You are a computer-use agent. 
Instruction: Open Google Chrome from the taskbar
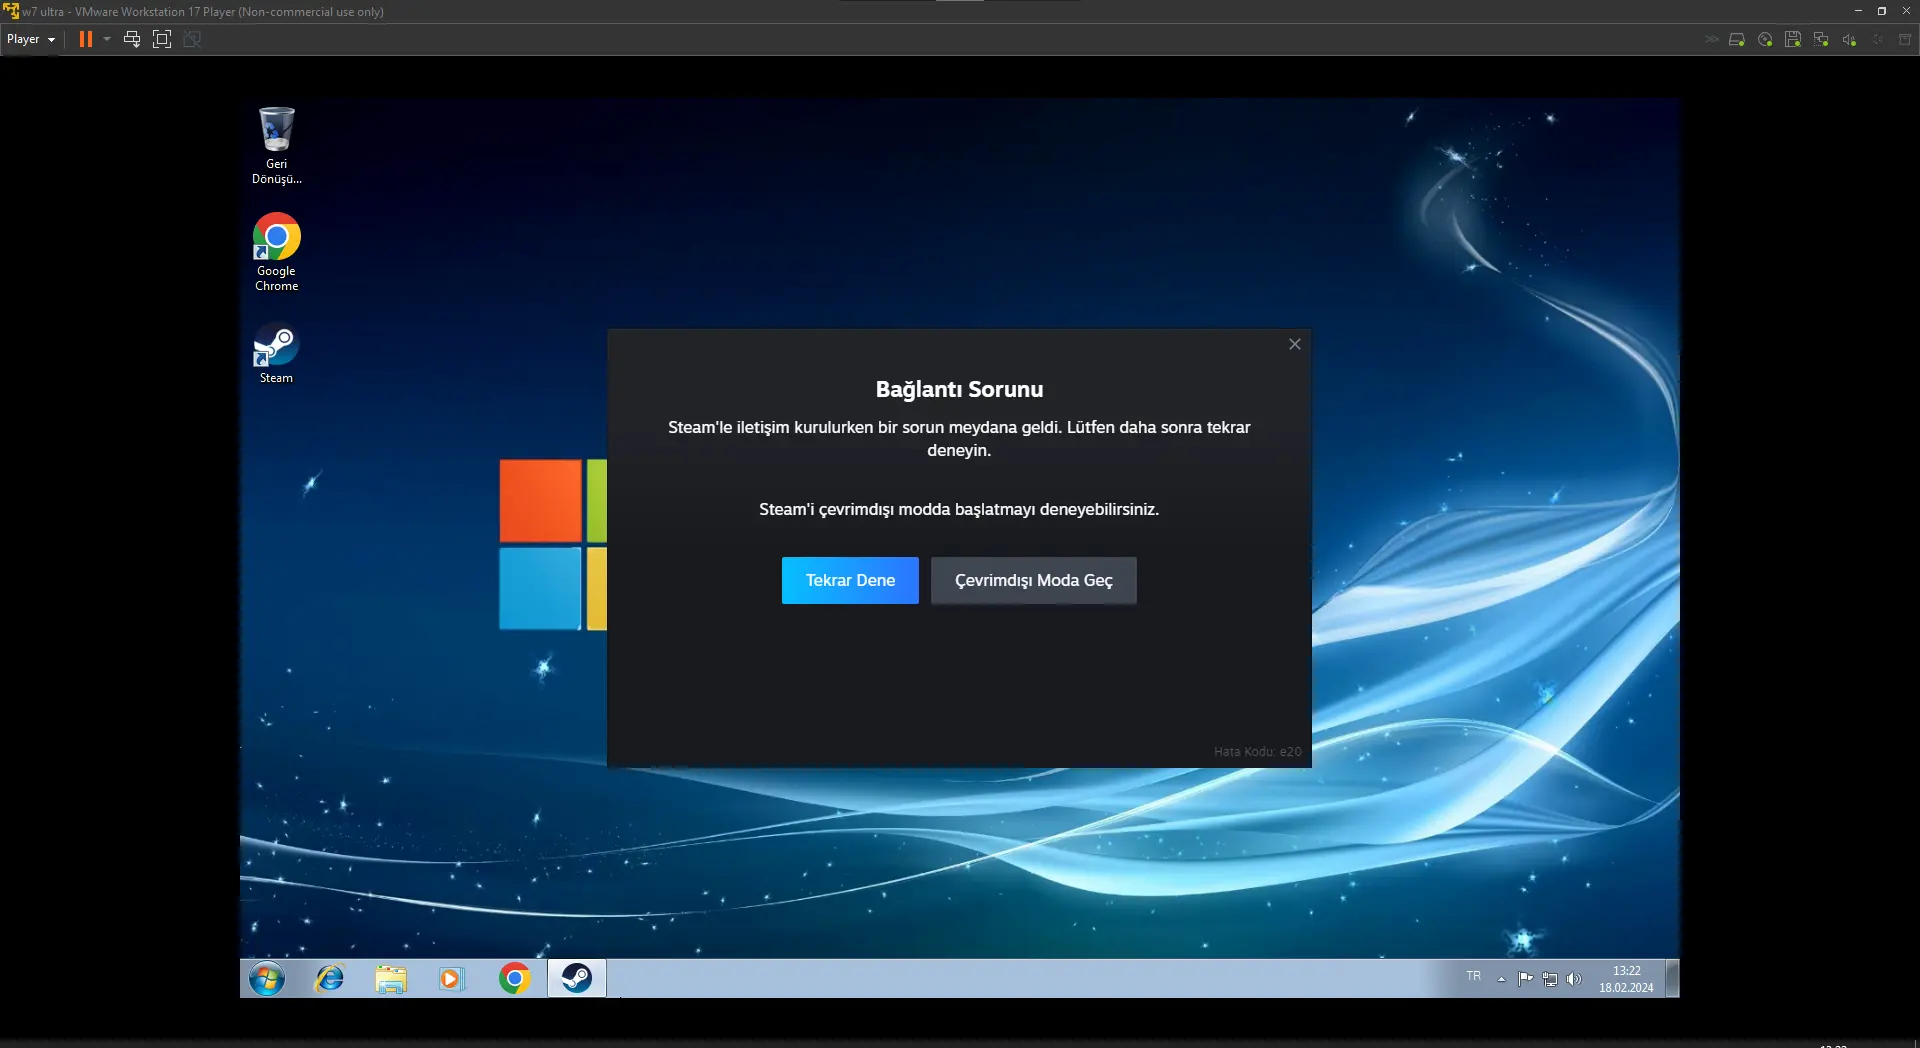tap(514, 979)
